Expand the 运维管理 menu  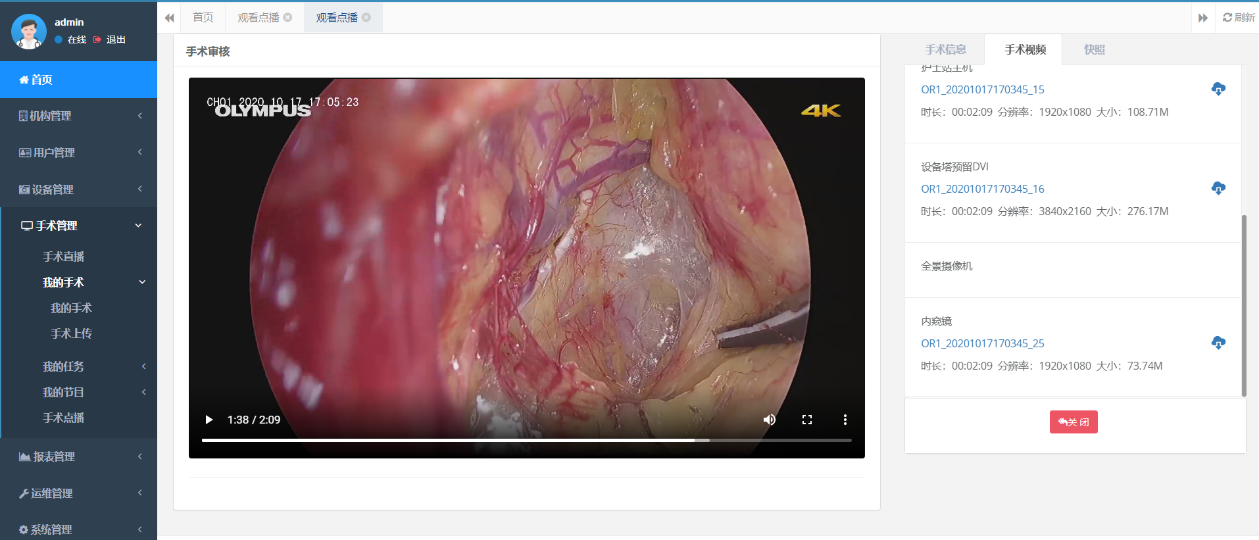(78, 493)
